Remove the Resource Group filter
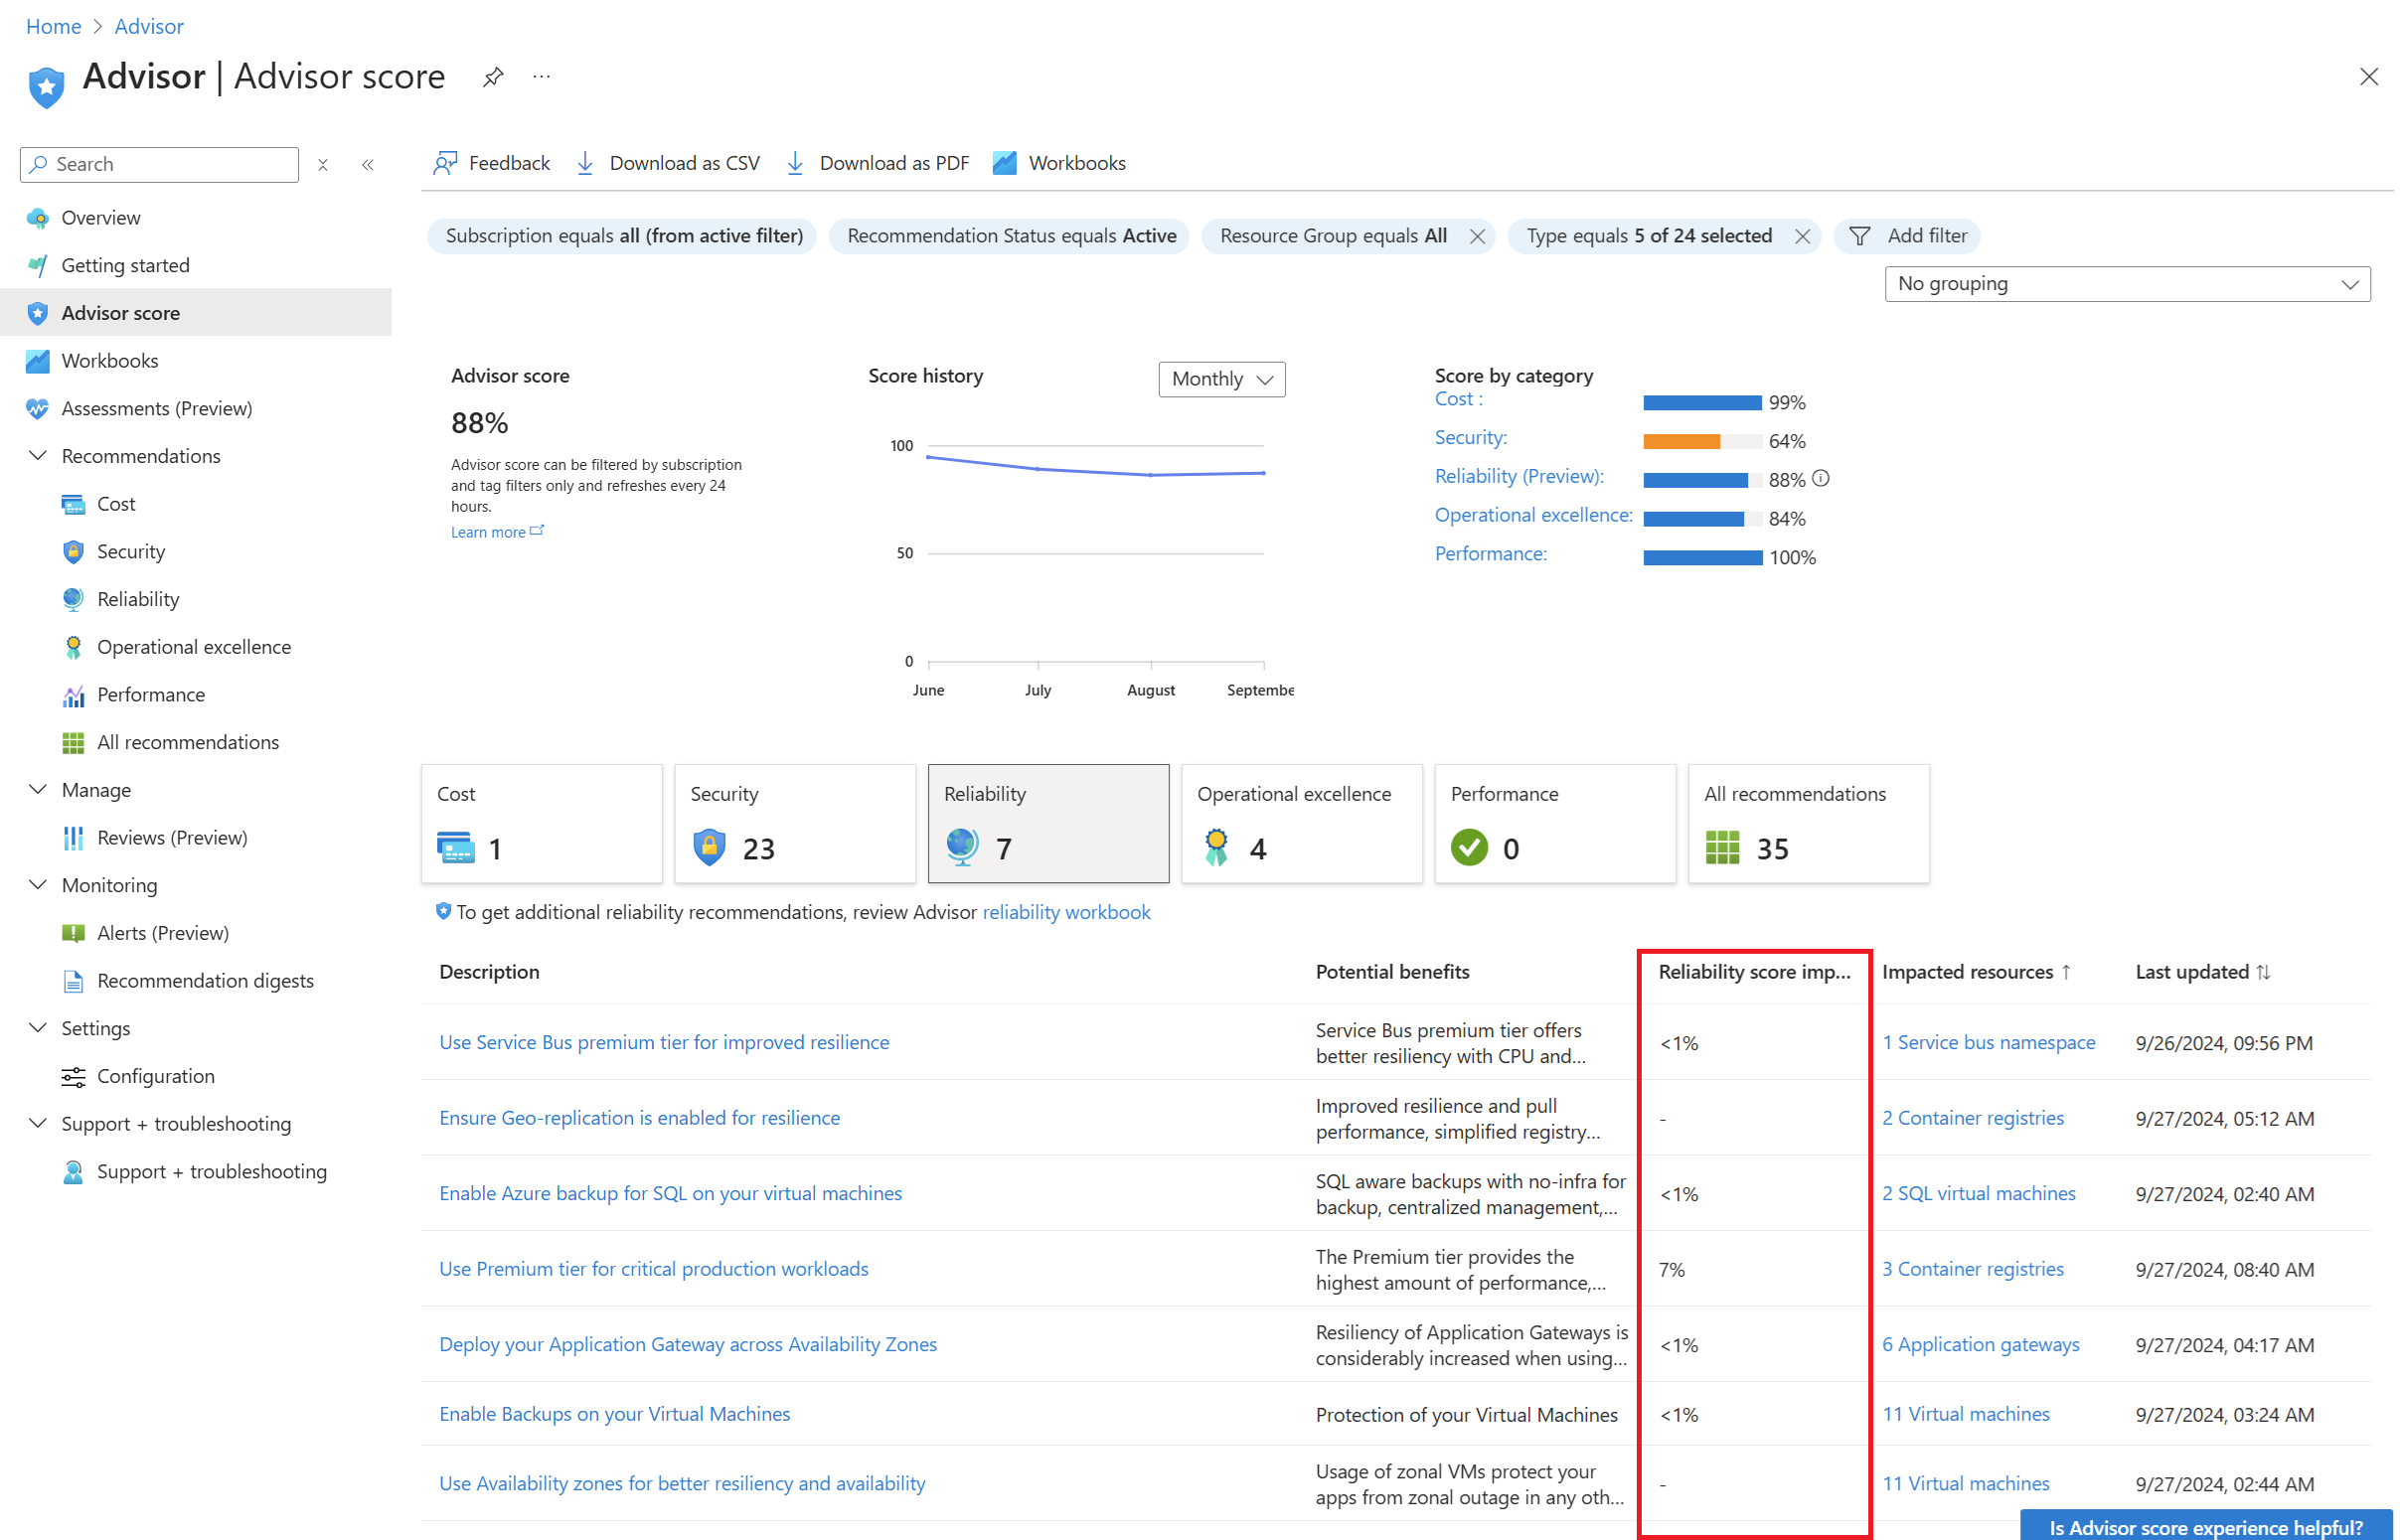This screenshot has height=1540, width=2400. (1477, 236)
